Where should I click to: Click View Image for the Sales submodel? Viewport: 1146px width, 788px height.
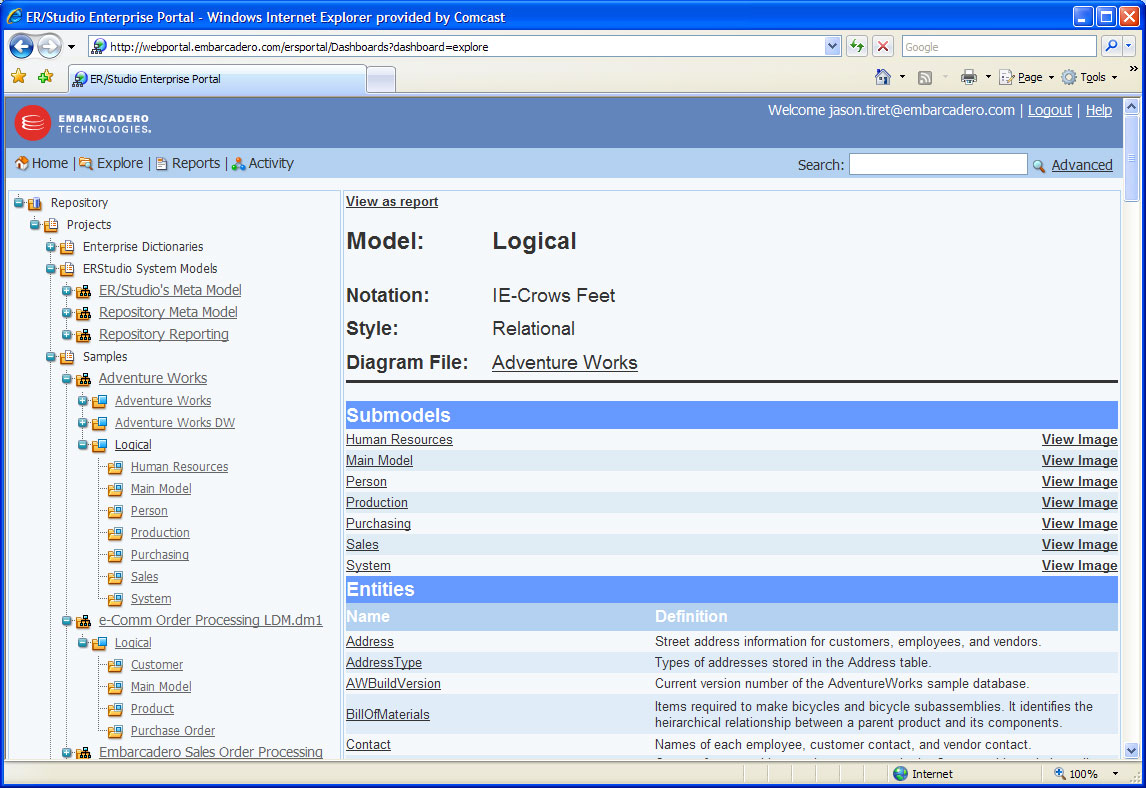coord(1079,545)
